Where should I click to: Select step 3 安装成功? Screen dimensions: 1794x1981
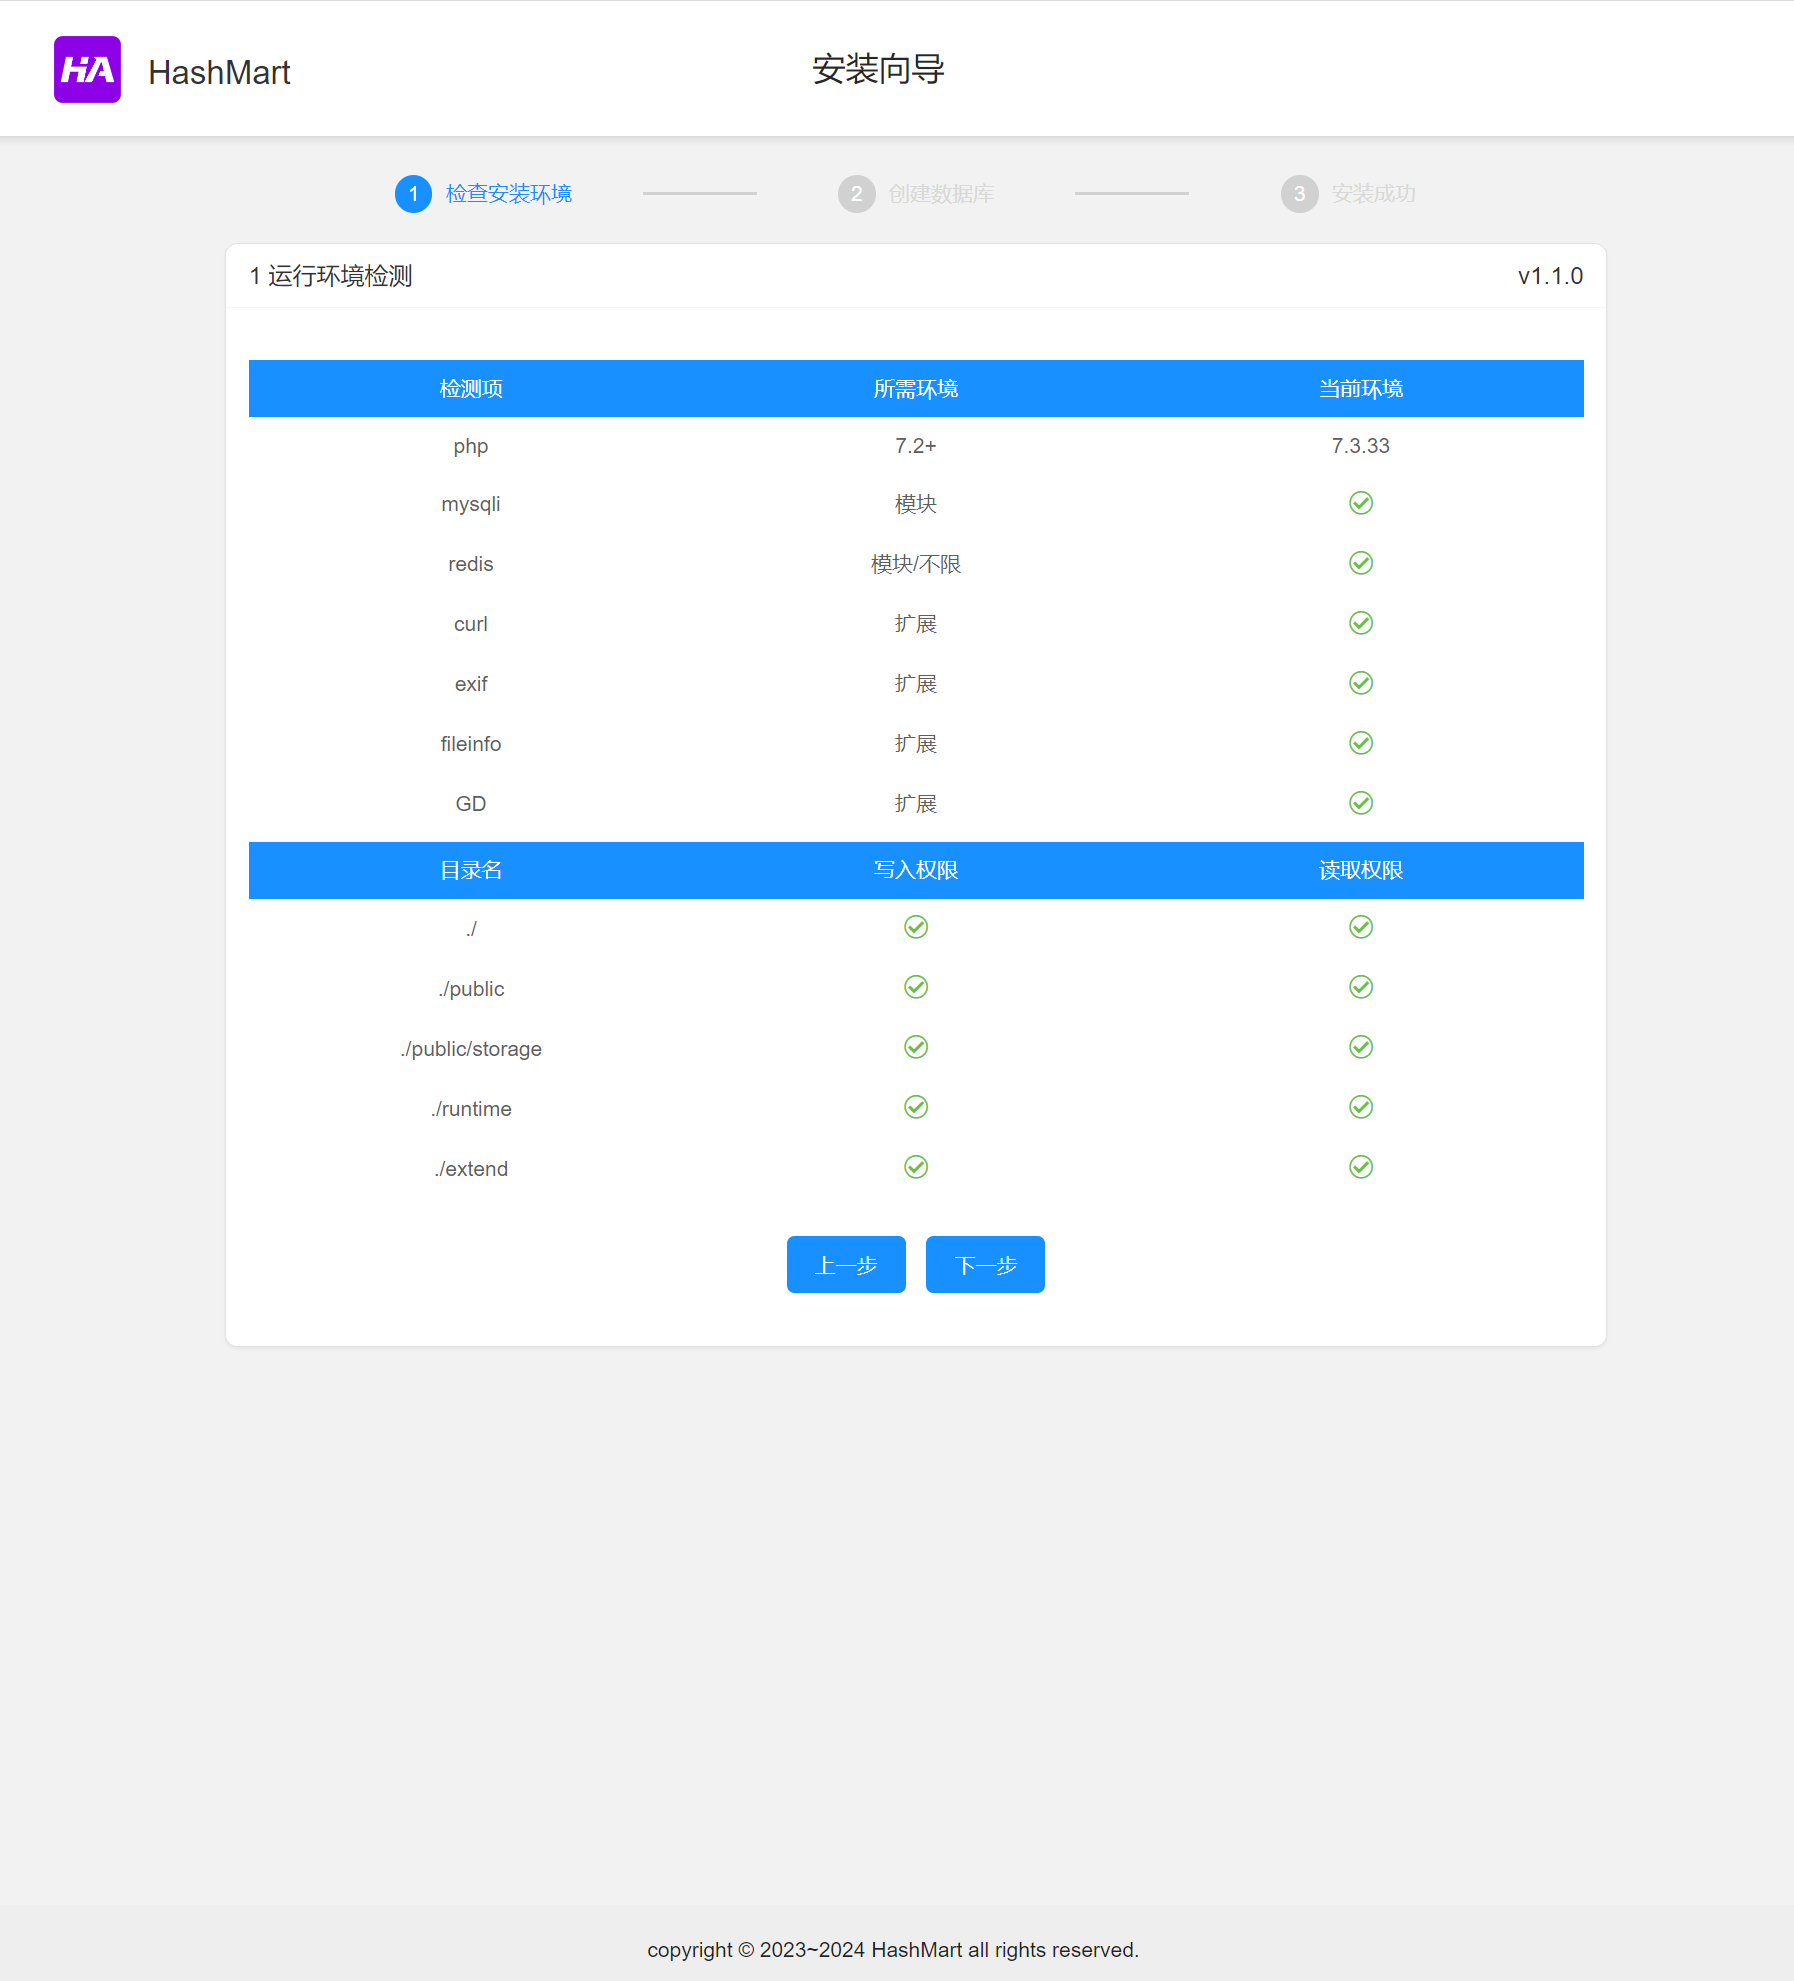point(1348,194)
